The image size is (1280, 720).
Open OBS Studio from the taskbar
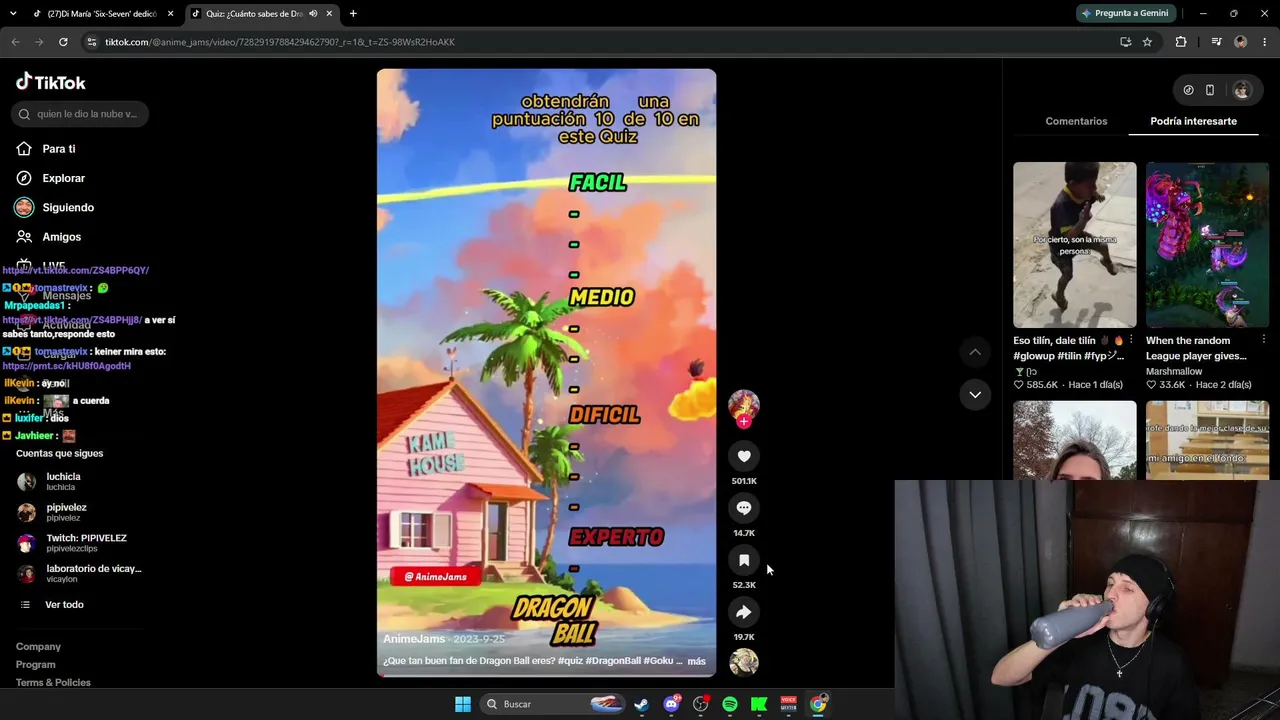[x=701, y=704]
